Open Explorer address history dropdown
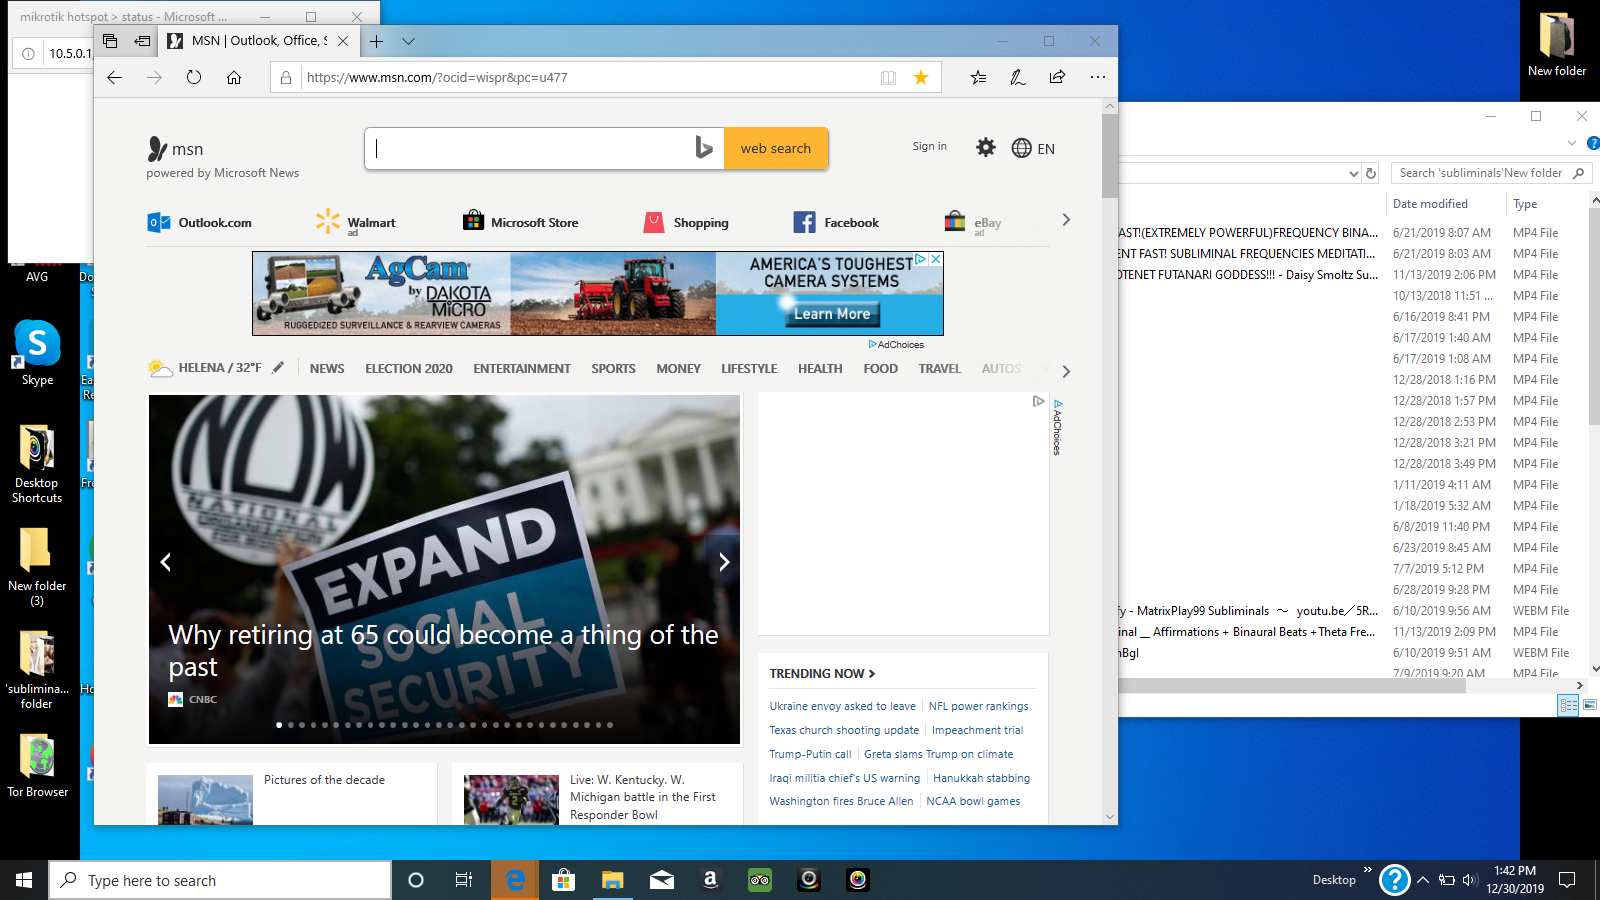Image resolution: width=1600 pixels, height=900 pixels. tap(1353, 173)
